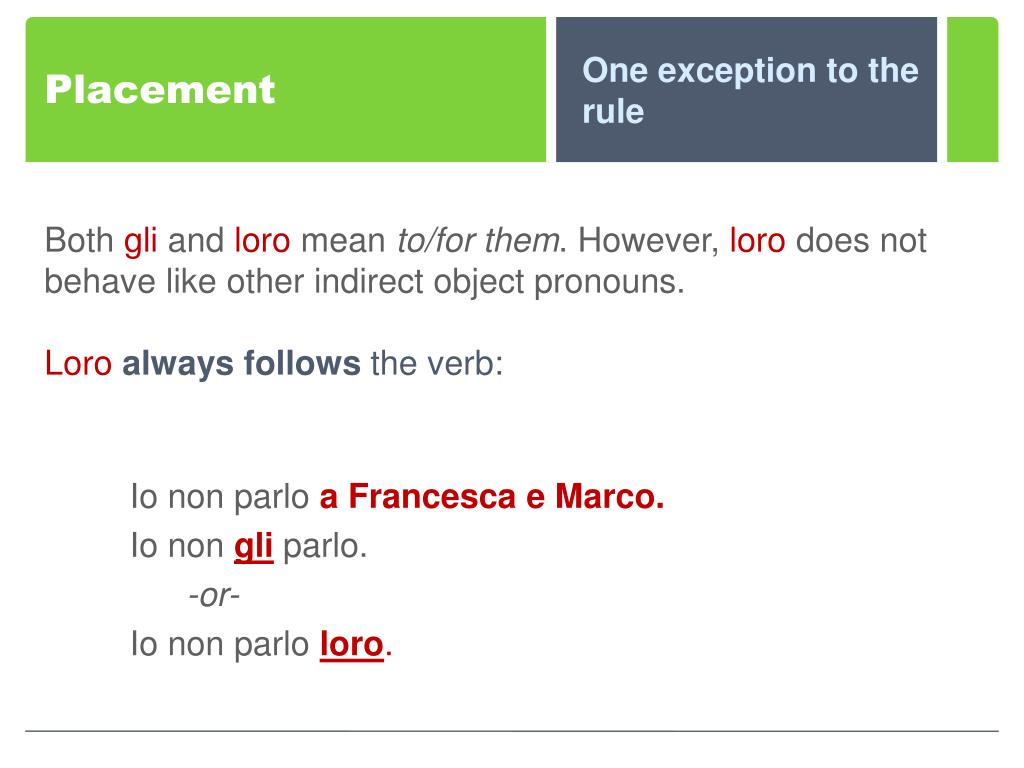Click the underlined red word 'gli'
This screenshot has height=768, width=1024.
pyautogui.click(x=253, y=547)
